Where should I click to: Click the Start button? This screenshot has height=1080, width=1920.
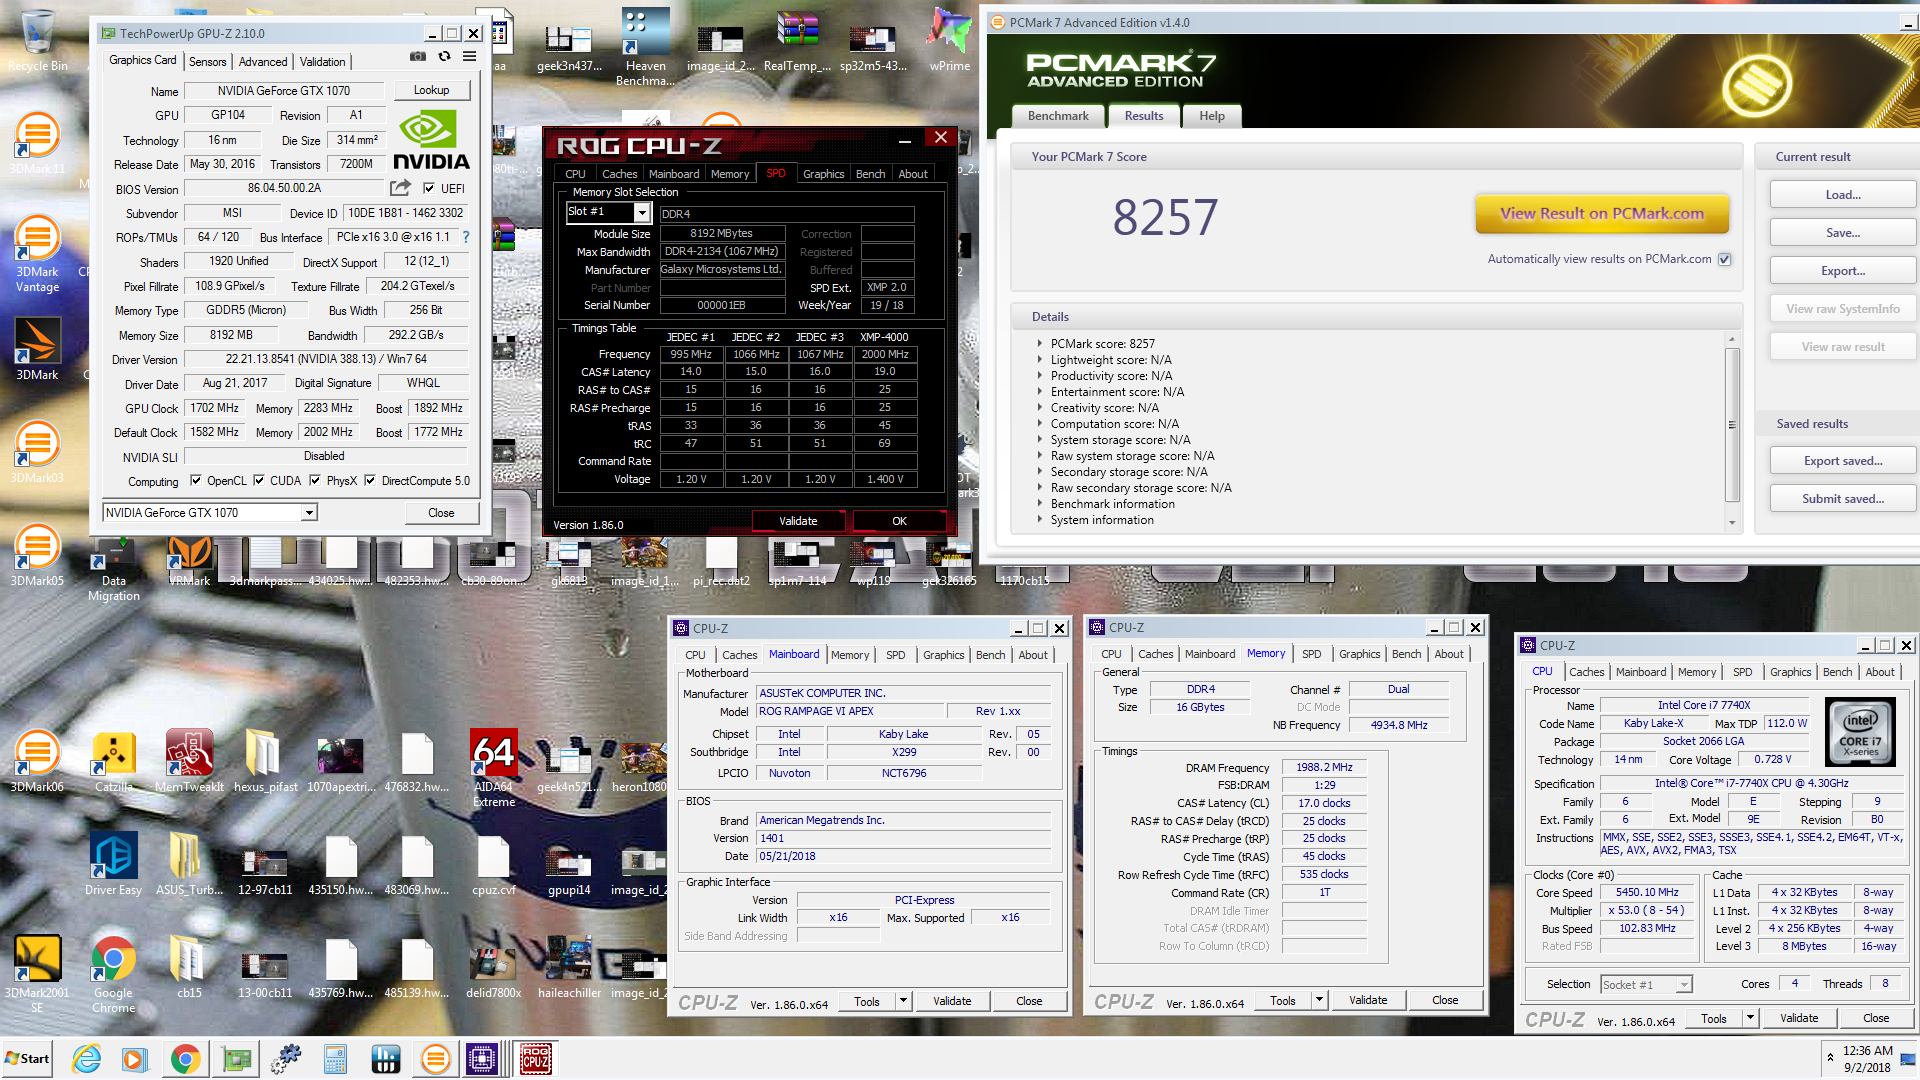pos(27,1058)
